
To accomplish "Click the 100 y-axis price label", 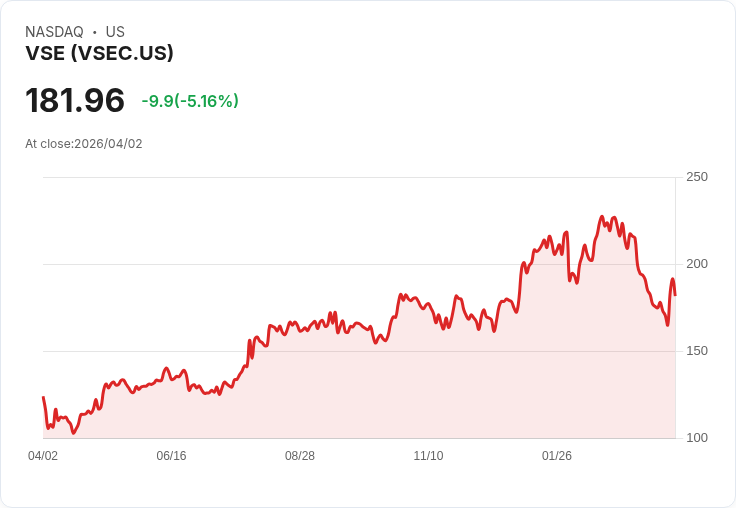I will point(697,438).
